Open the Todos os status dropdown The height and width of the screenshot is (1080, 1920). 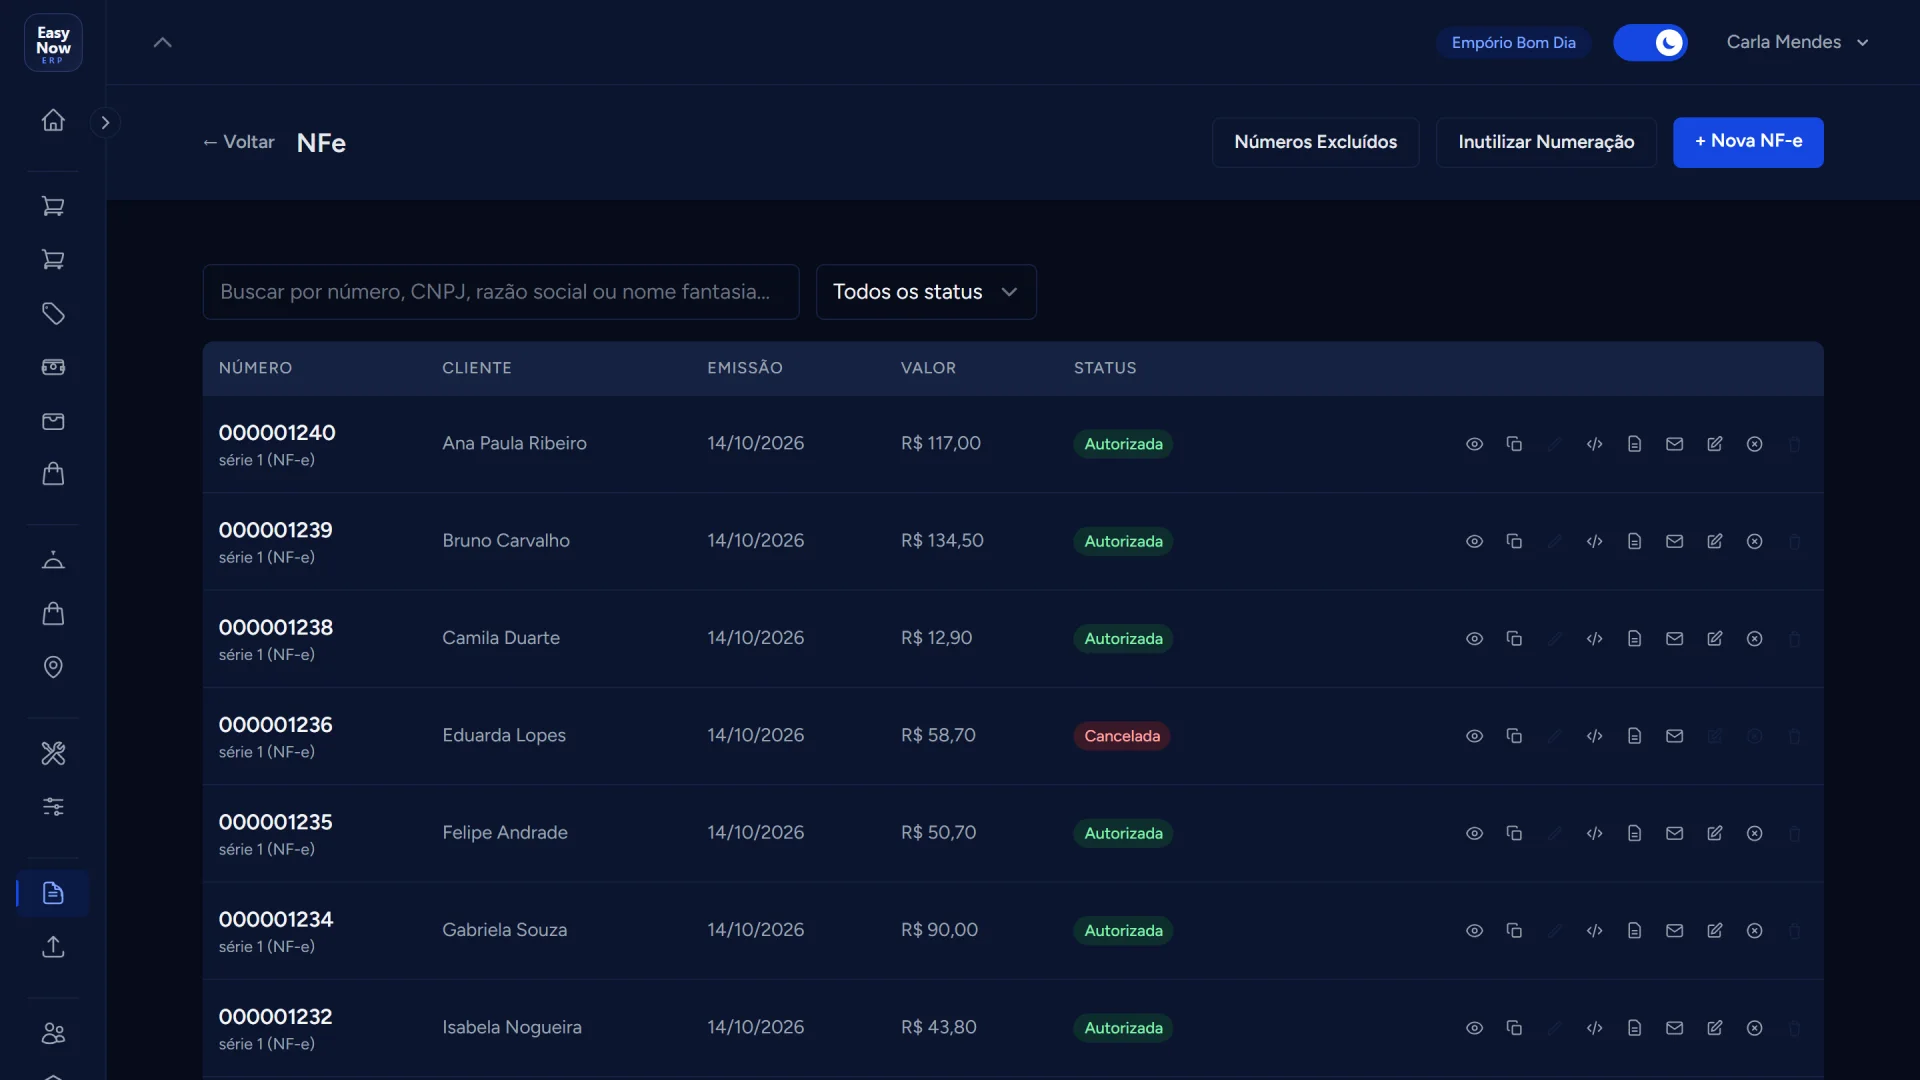coord(926,292)
